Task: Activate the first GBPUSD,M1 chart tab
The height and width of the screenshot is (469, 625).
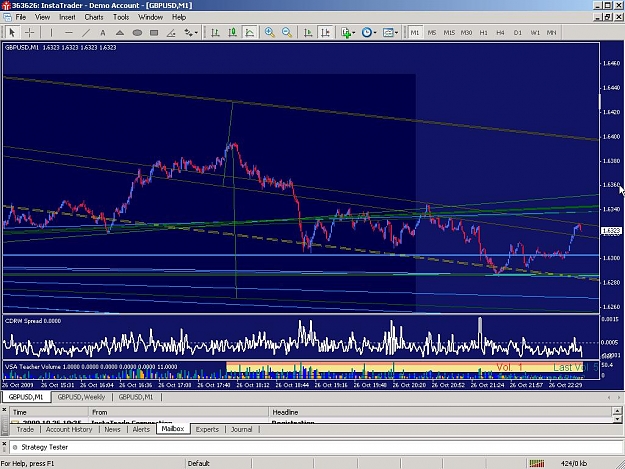Action: pyautogui.click(x=26, y=397)
